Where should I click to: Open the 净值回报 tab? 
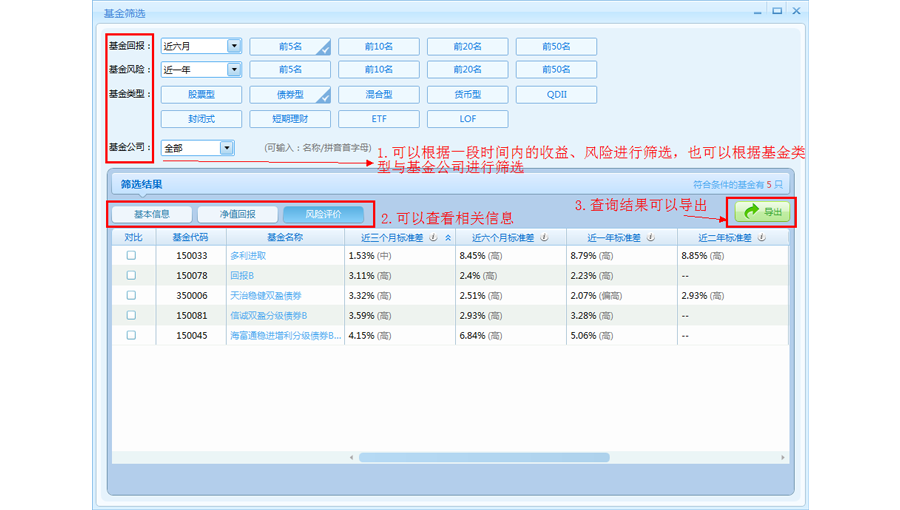tap(237, 215)
